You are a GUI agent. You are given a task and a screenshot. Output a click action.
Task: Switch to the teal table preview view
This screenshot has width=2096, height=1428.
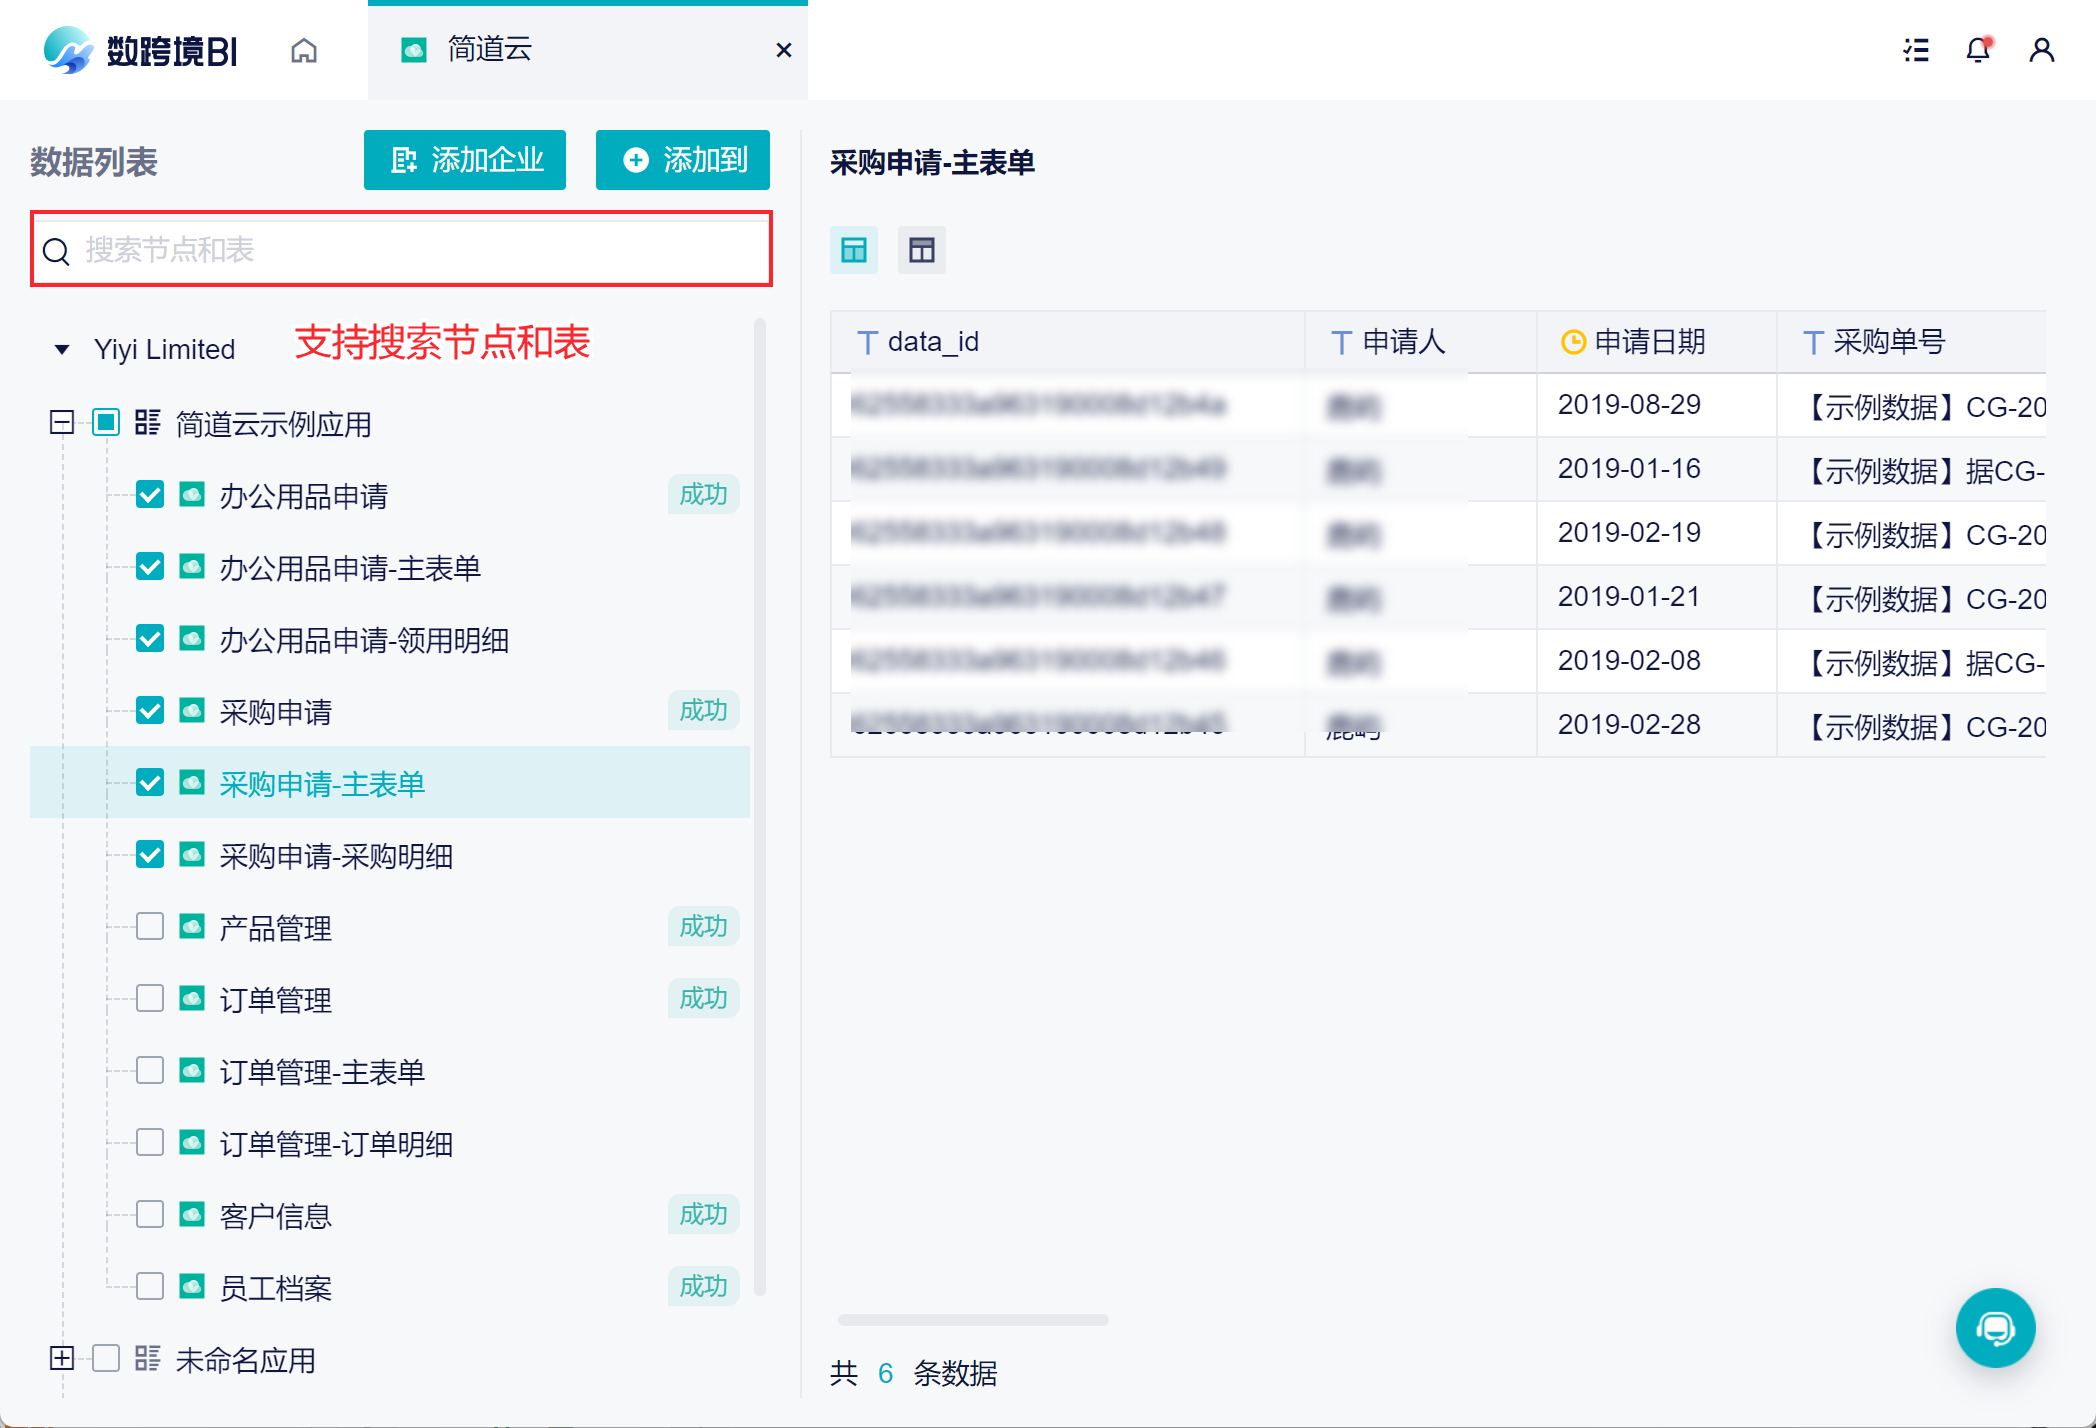(853, 250)
